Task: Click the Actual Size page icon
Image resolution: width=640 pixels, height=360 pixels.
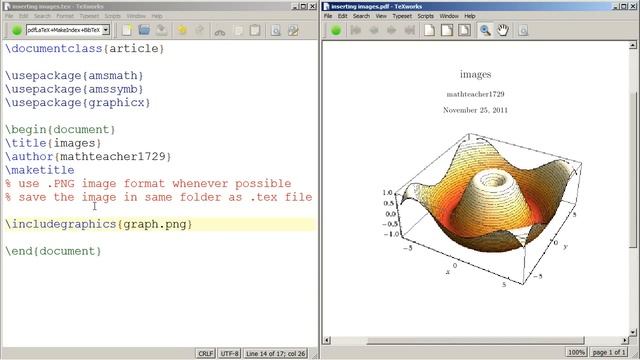Action: (x=429, y=30)
